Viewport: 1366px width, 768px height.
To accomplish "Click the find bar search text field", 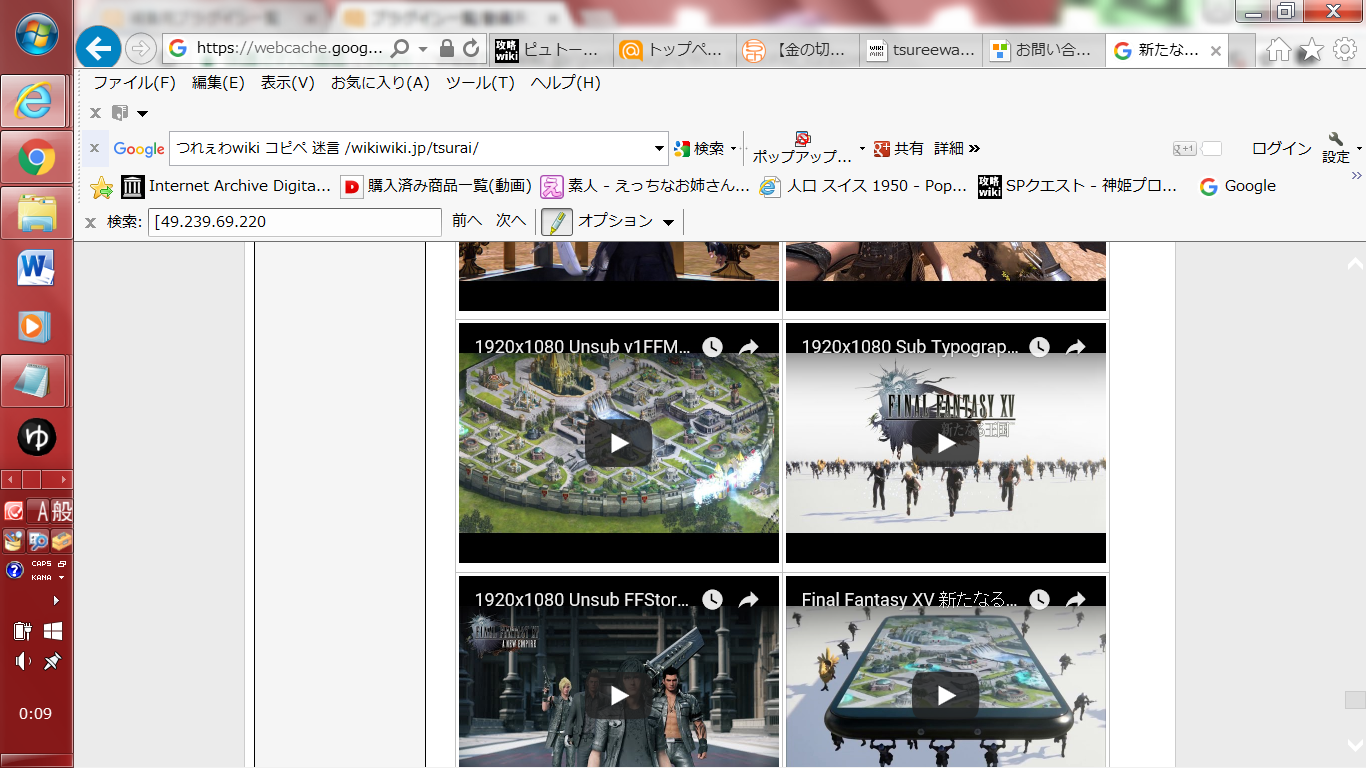I will pyautogui.click(x=295, y=221).
